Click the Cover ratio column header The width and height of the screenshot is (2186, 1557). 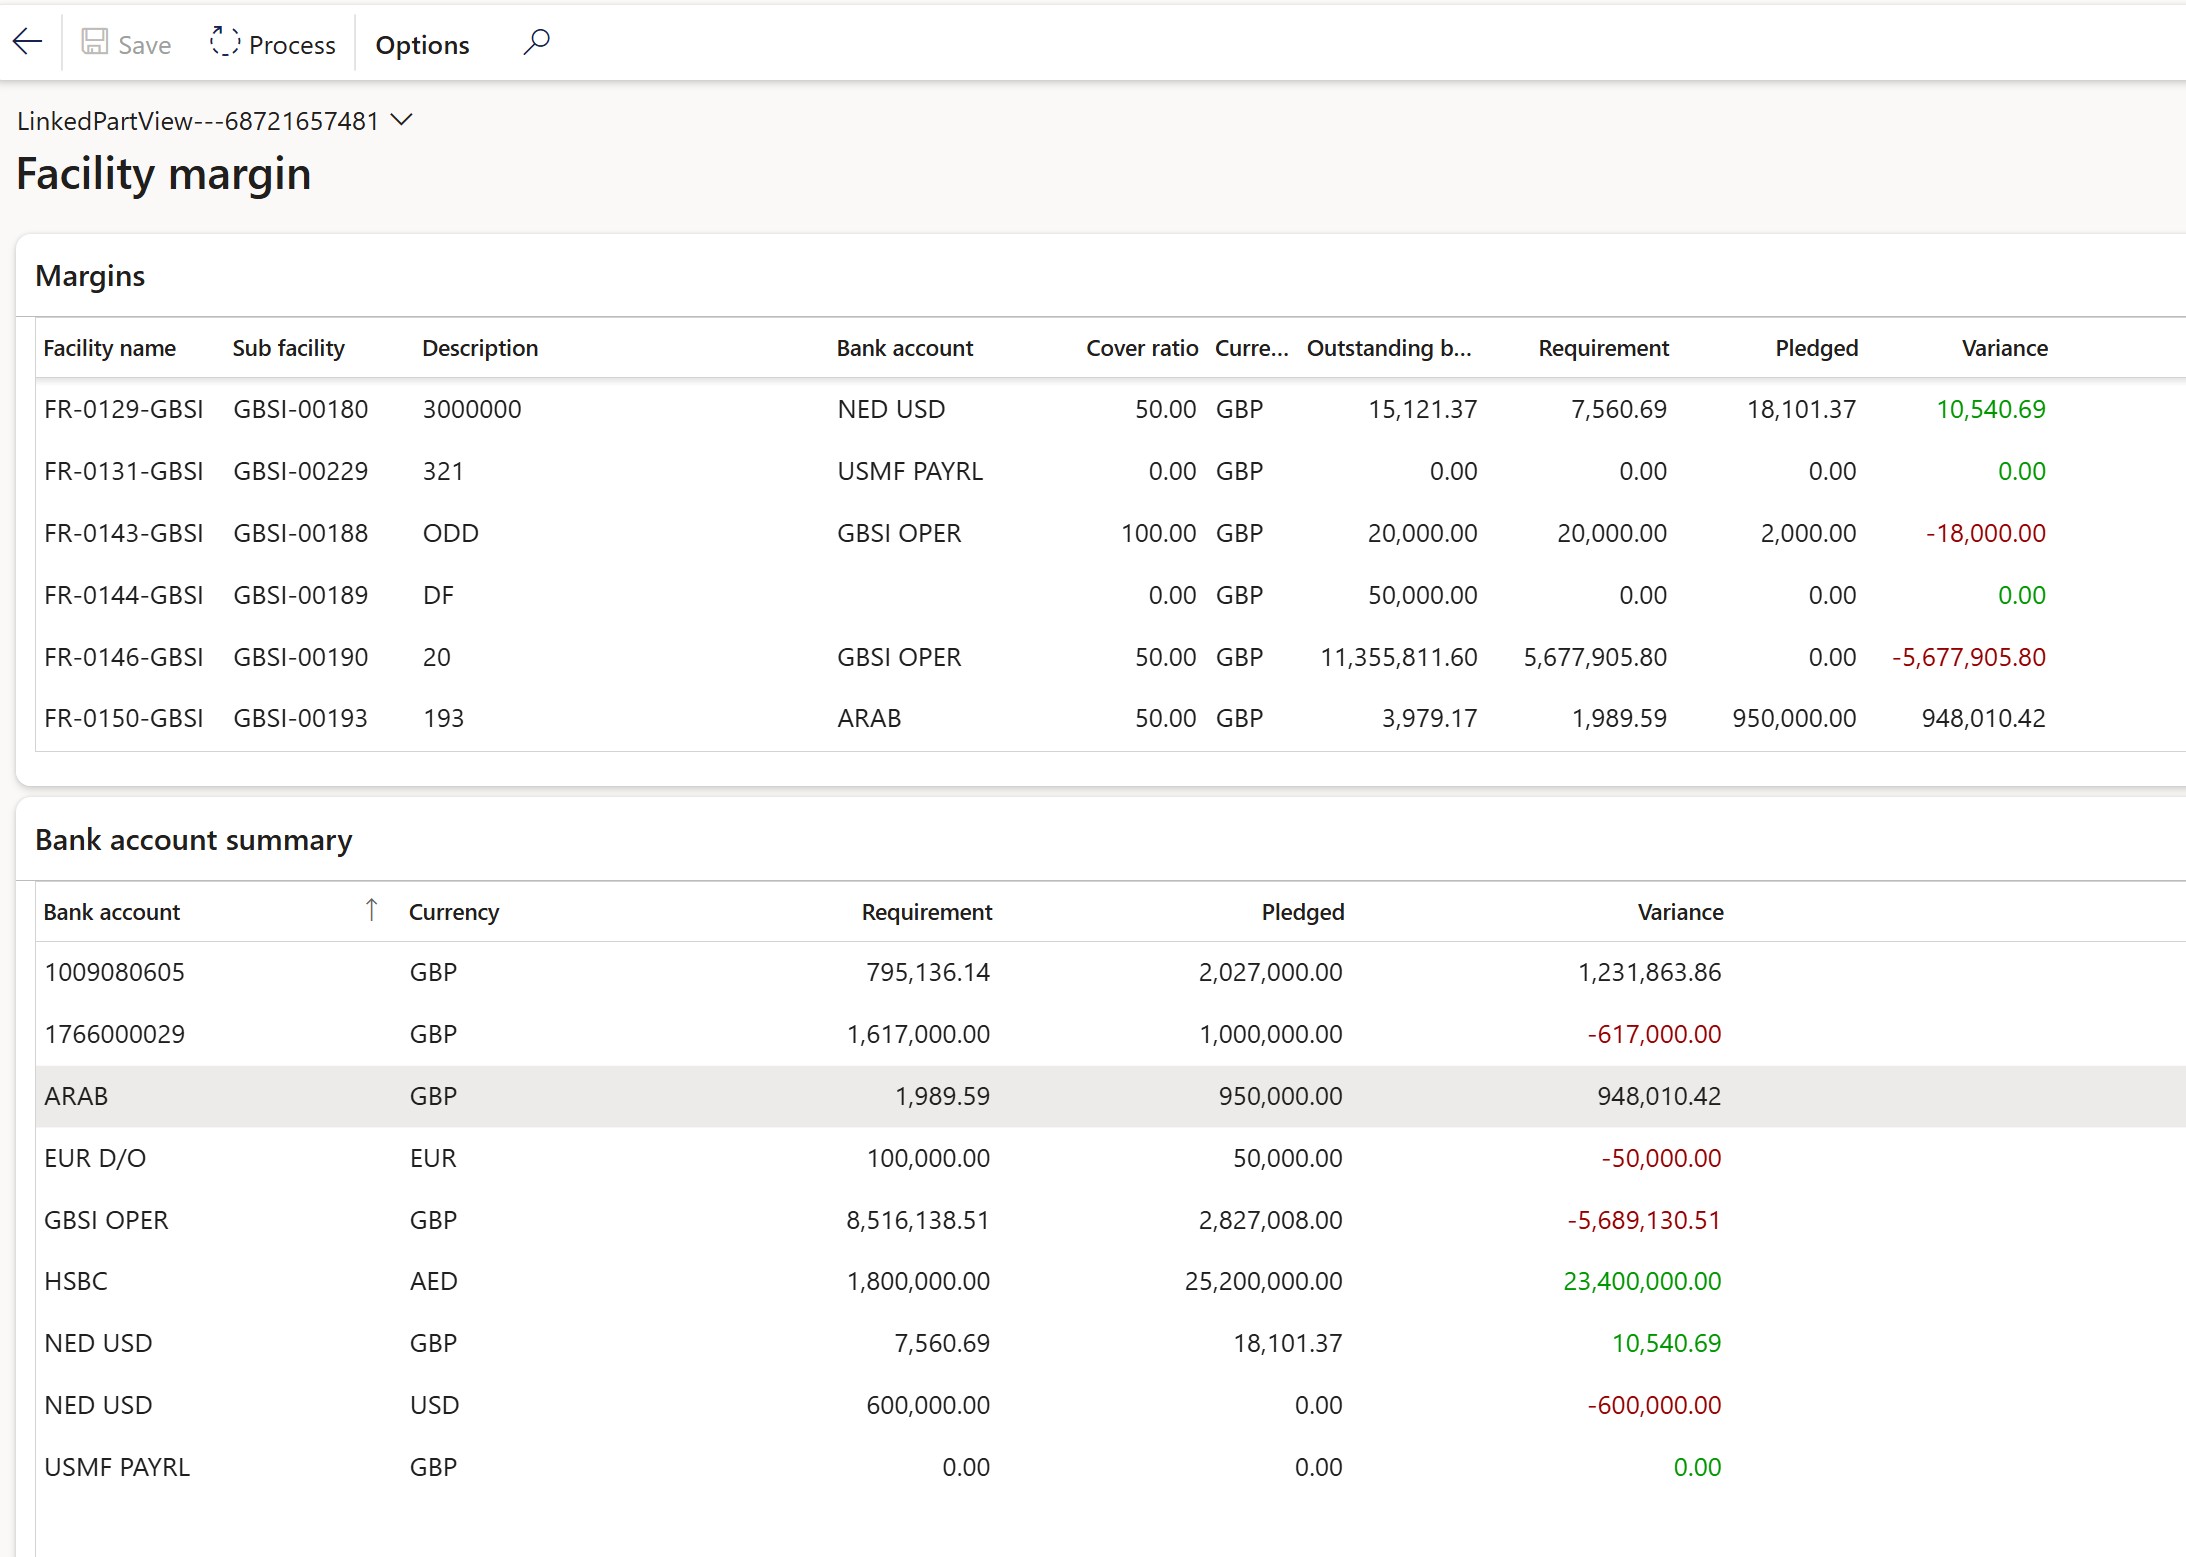coord(1141,348)
